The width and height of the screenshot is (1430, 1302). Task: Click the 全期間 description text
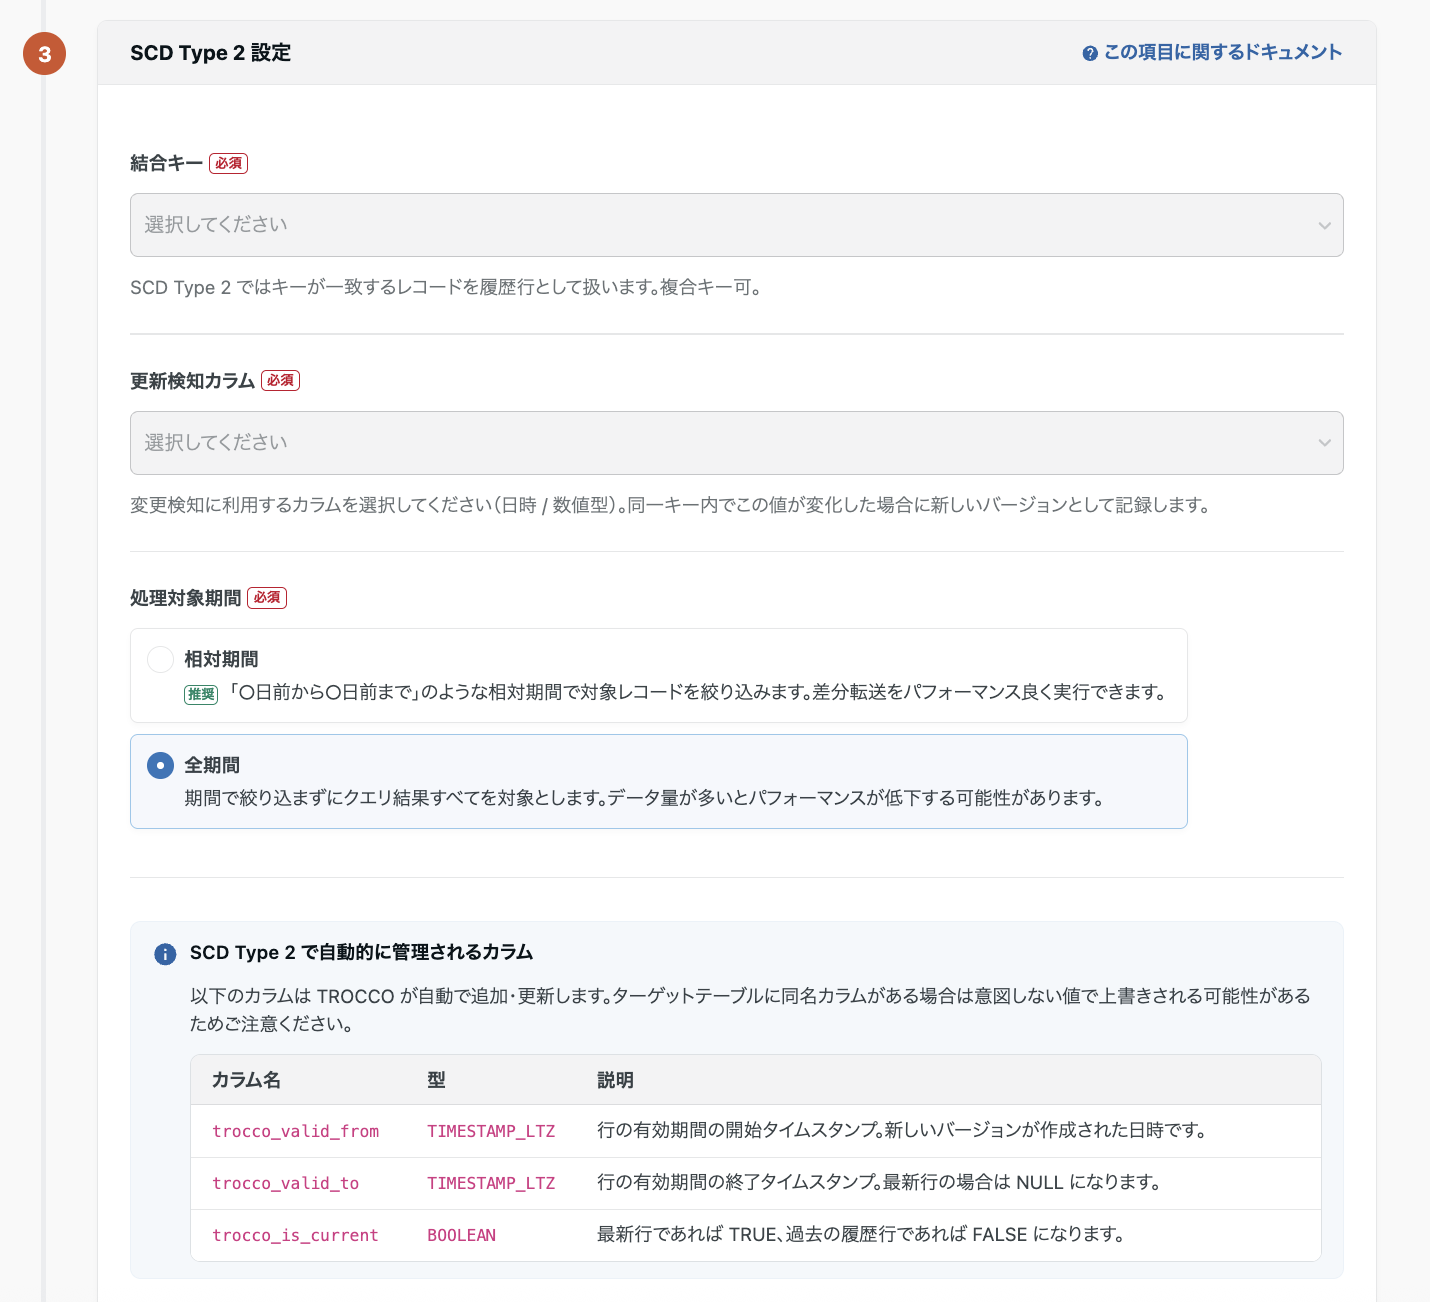pyautogui.click(x=644, y=798)
